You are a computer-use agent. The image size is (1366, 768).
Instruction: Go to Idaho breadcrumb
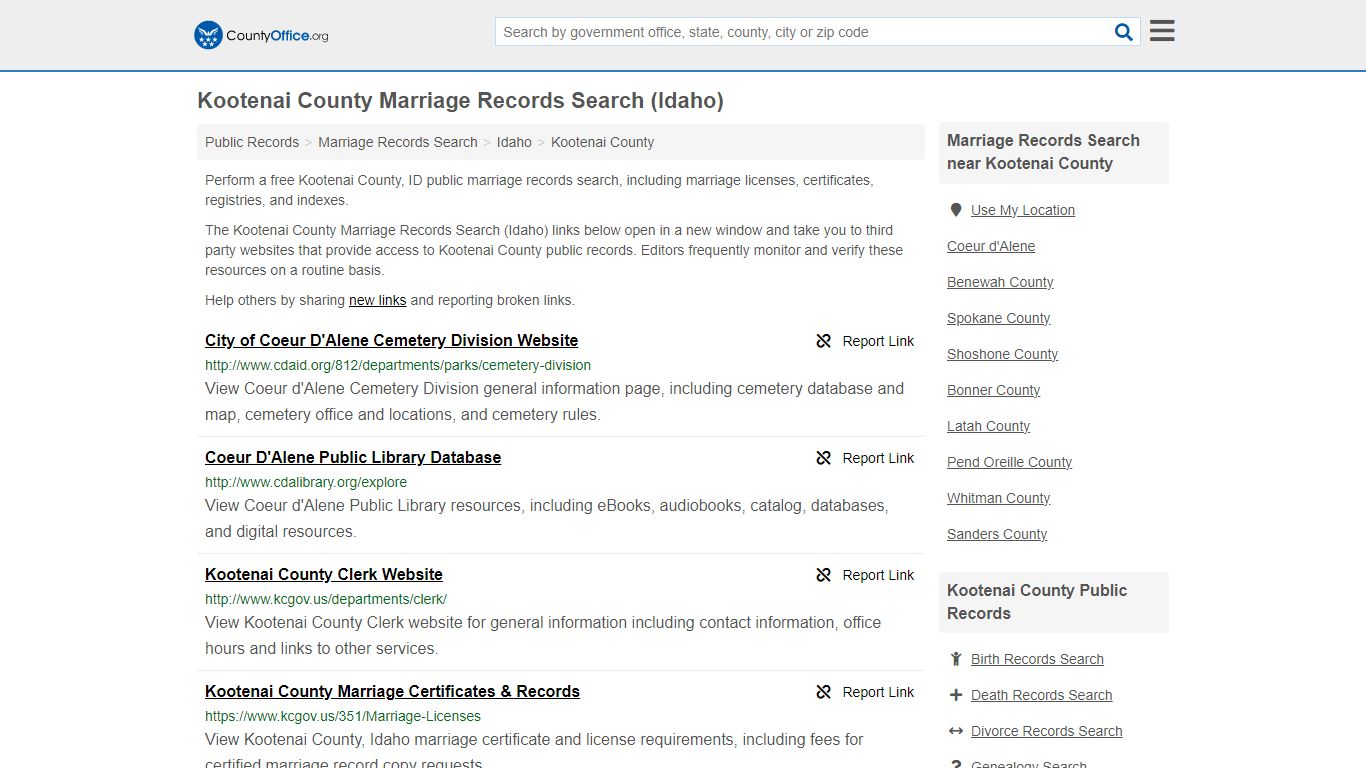pos(514,142)
